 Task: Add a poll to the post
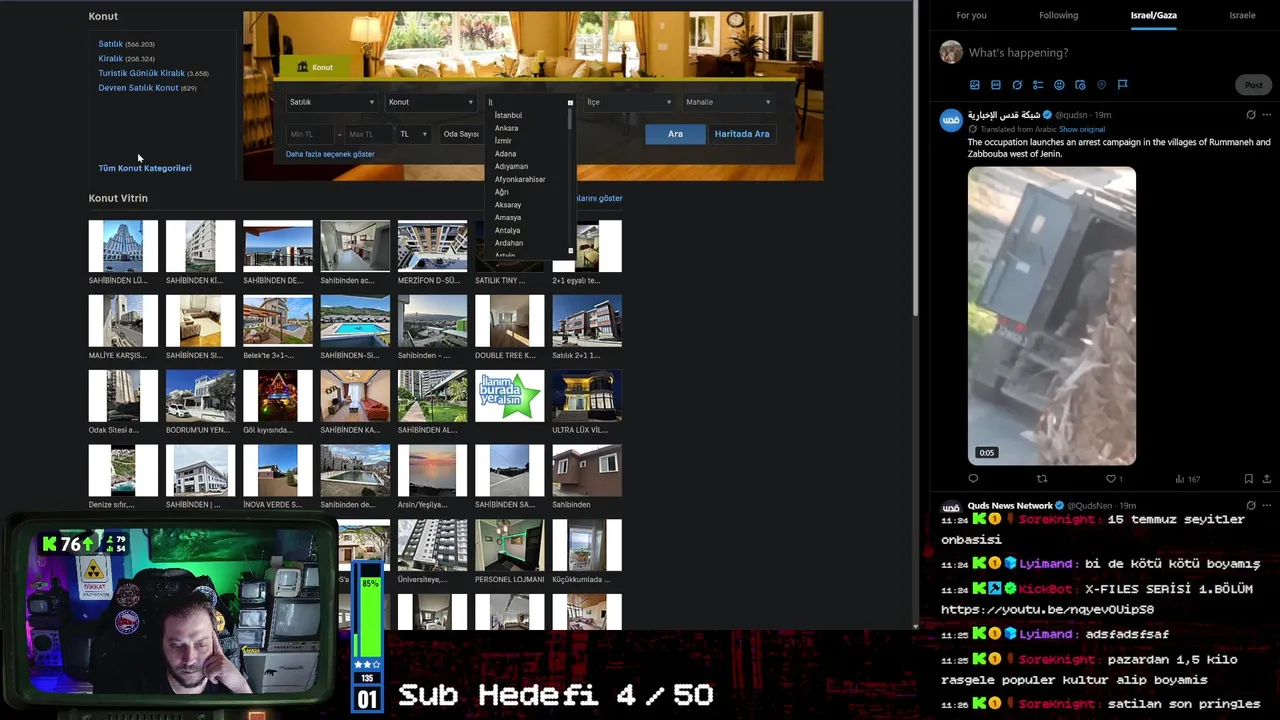[x=1038, y=85]
